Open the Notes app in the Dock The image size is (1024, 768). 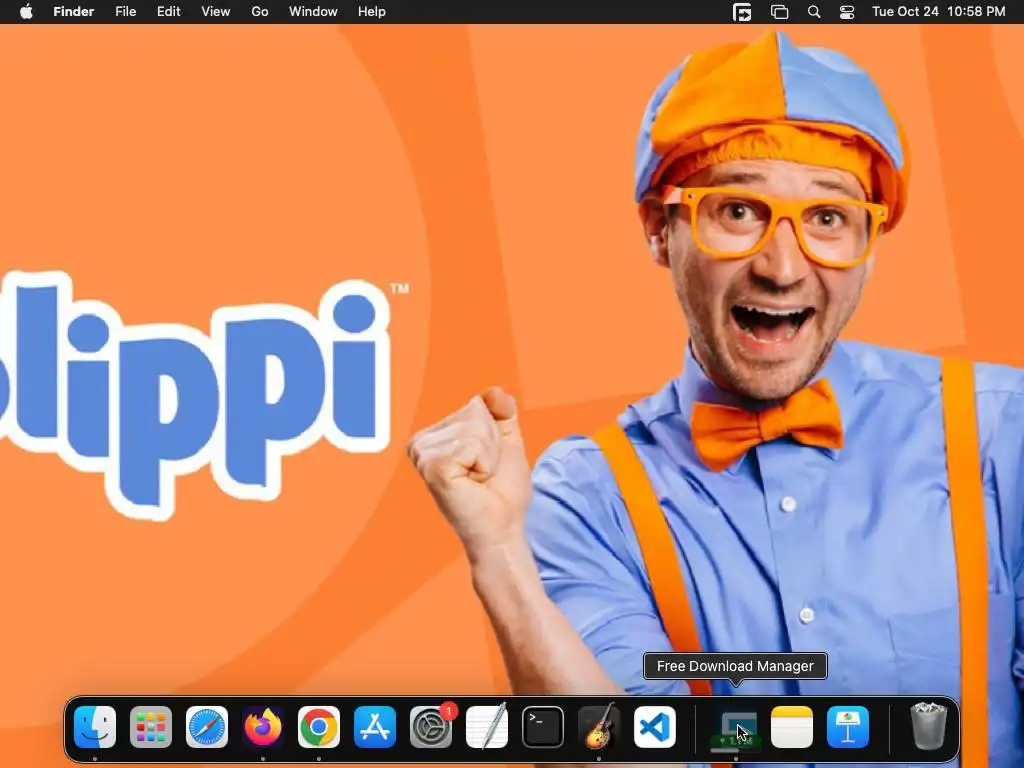792,727
